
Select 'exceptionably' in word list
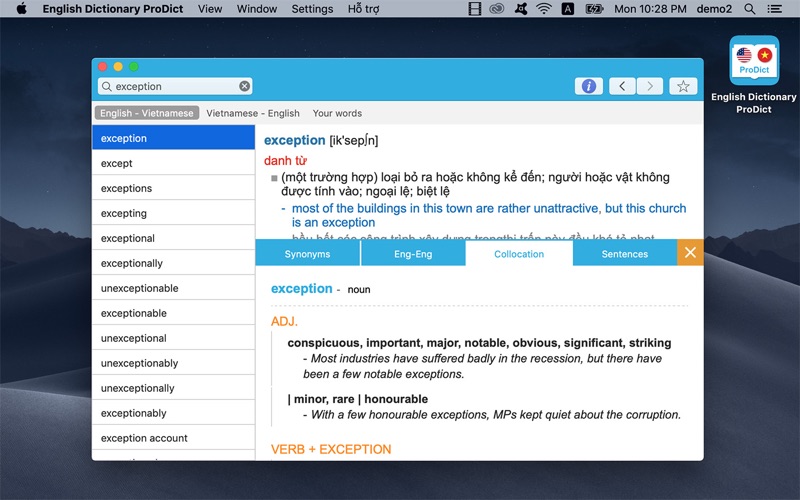point(173,413)
